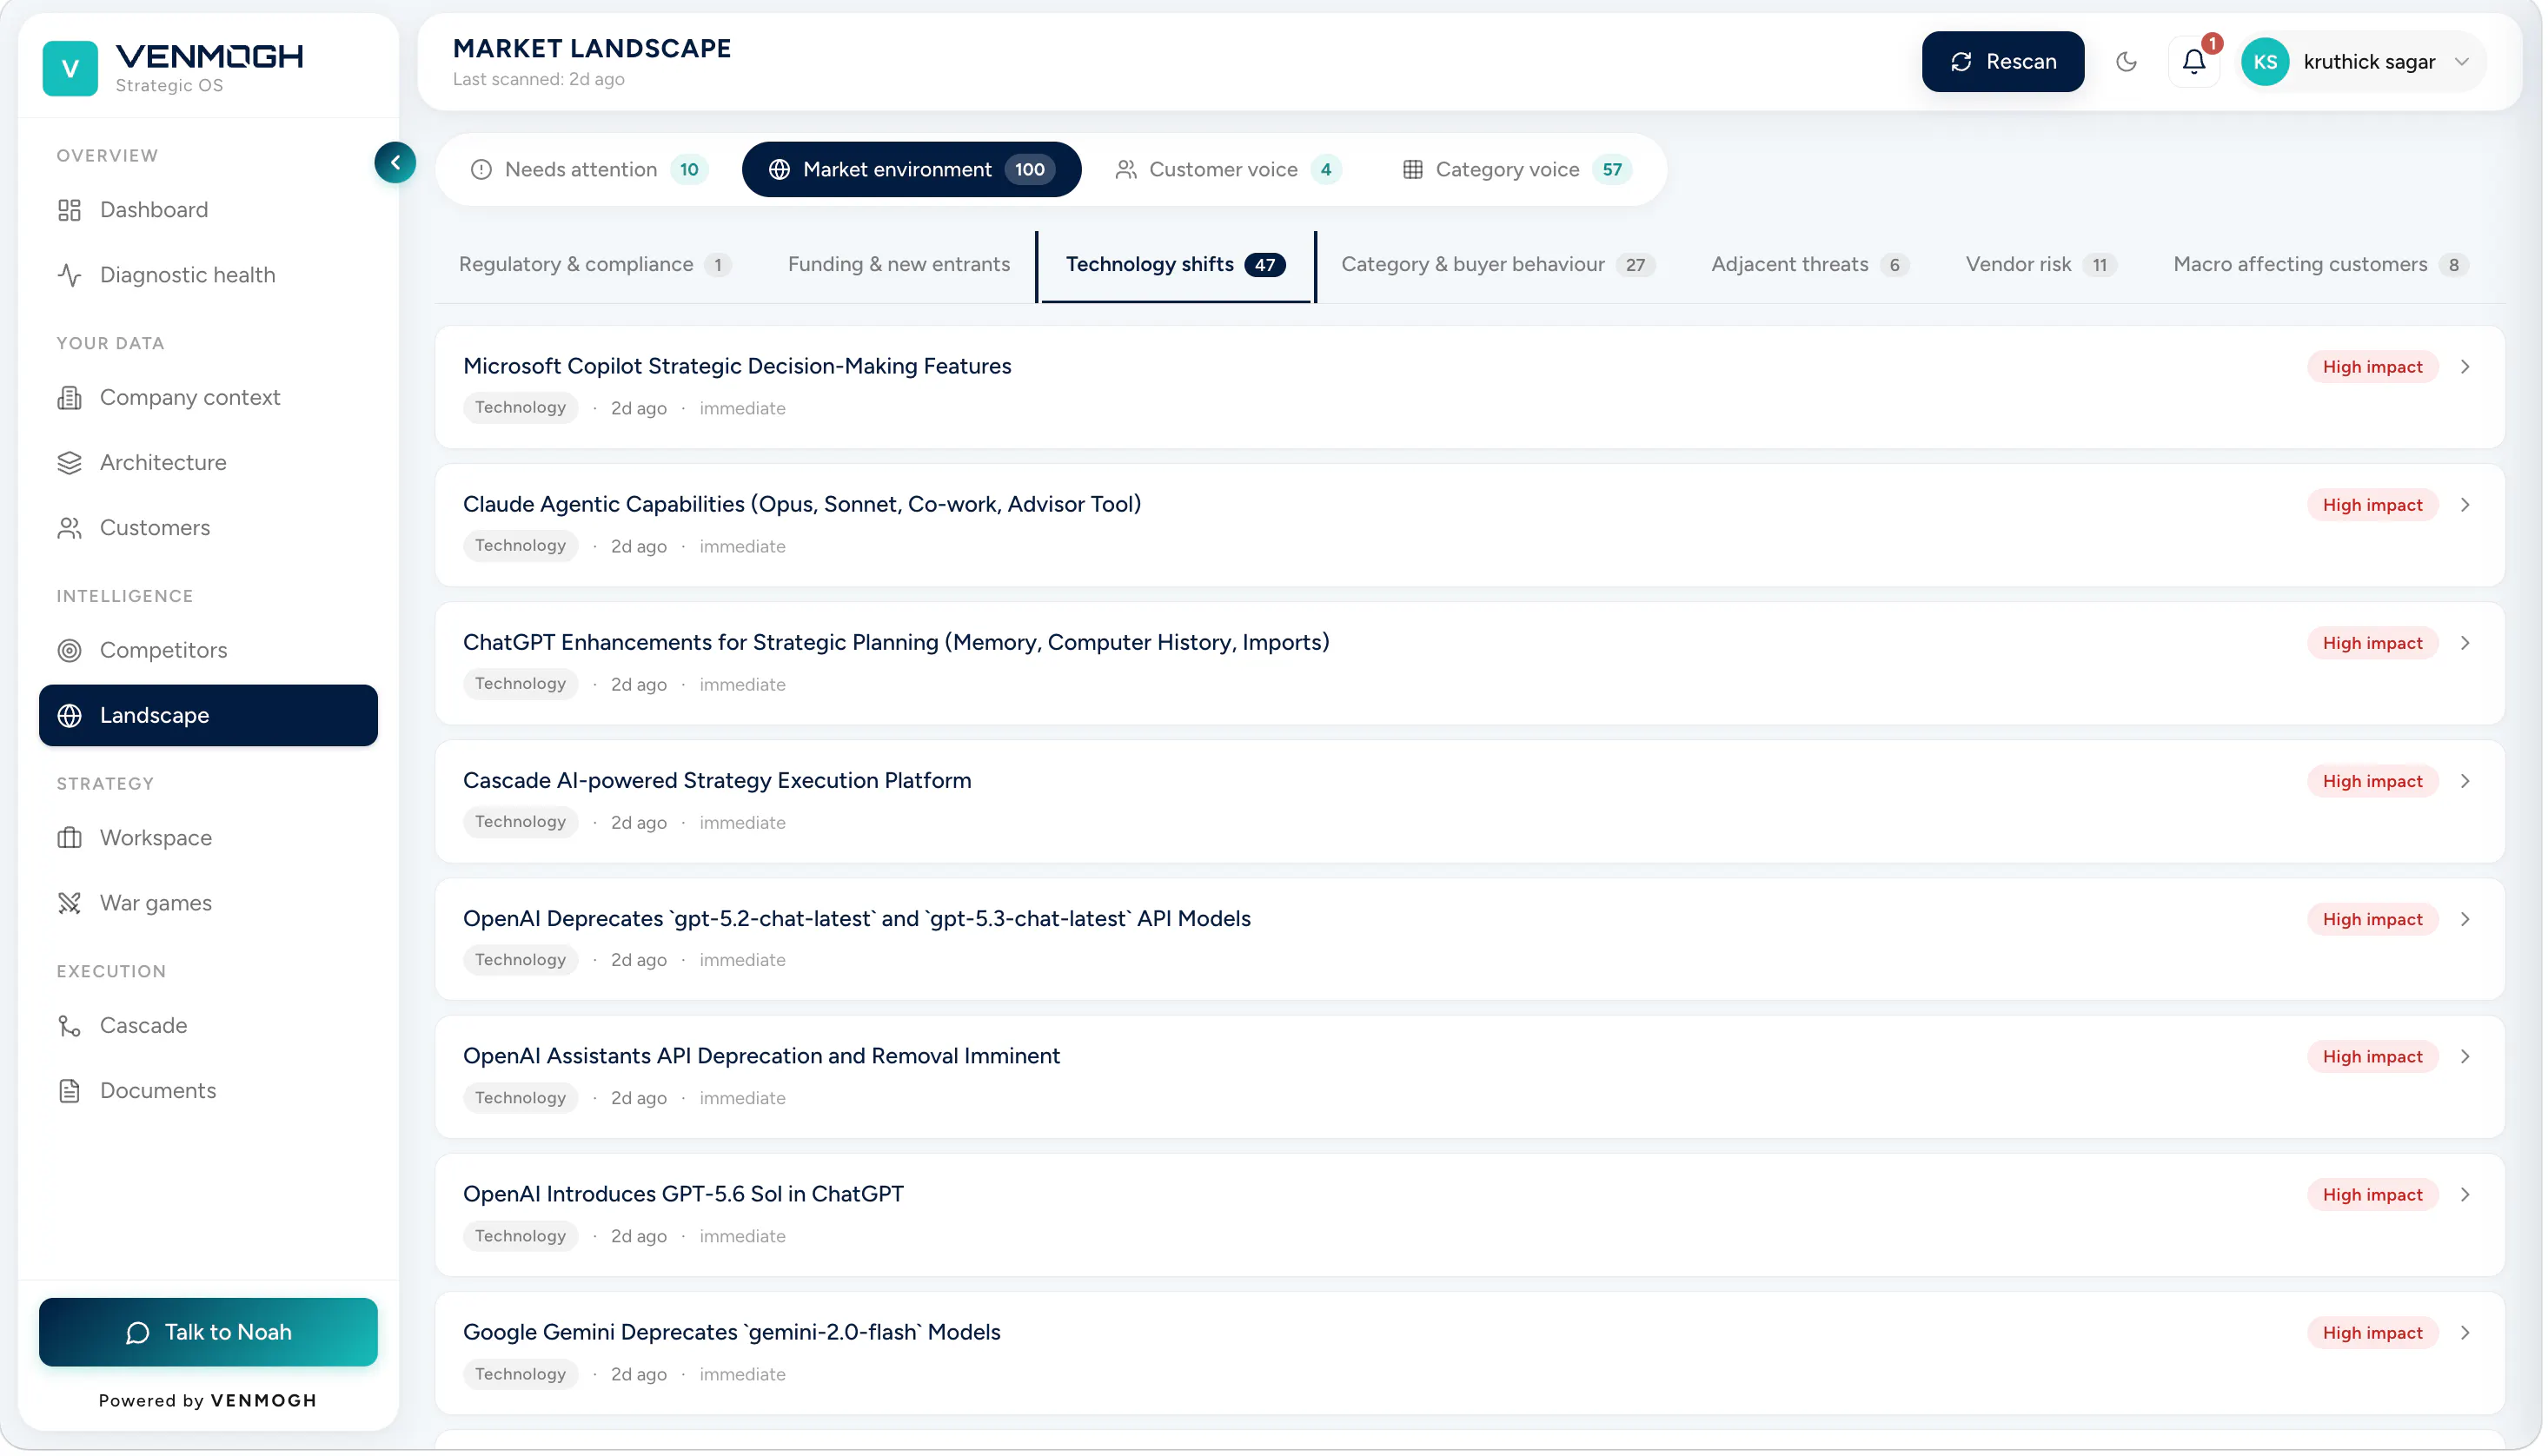The height and width of the screenshot is (1456, 2548).
Task: Click the Workspace briefcase icon
Action: [69, 838]
